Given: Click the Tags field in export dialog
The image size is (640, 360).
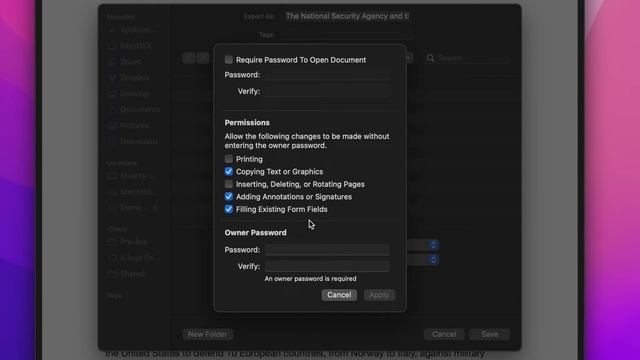Looking at the screenshot, I should pos(347,35).
